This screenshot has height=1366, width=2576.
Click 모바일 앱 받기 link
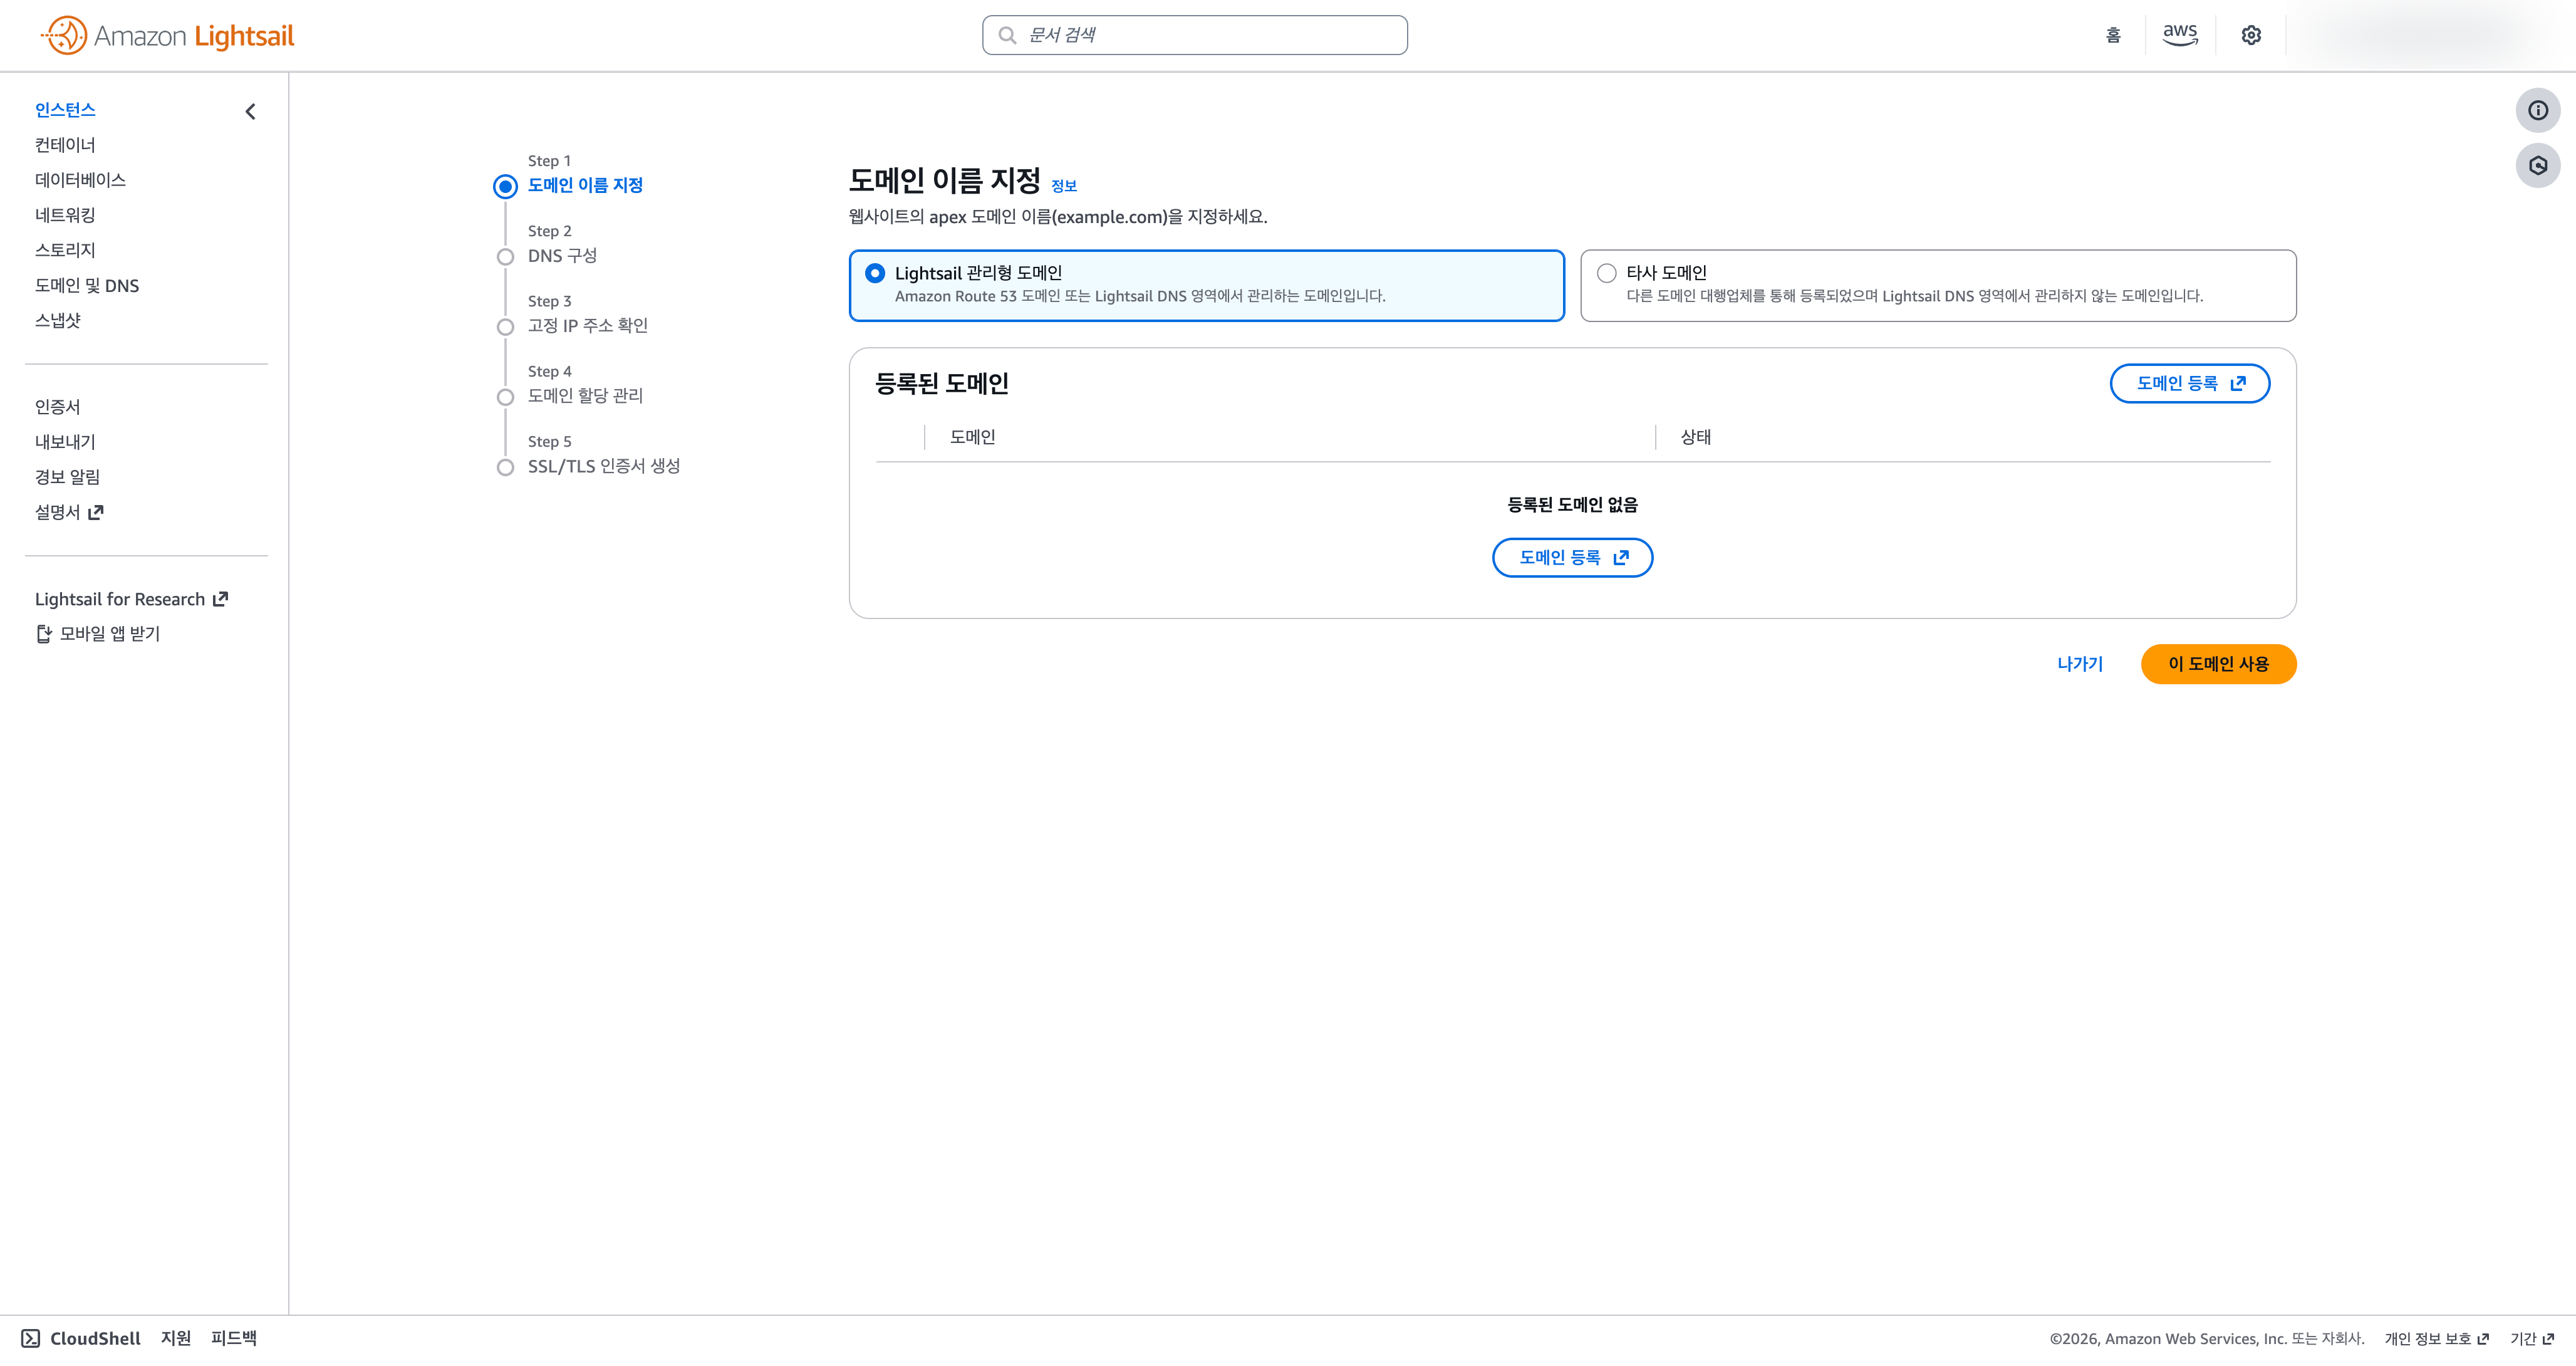tap(98, 633)
